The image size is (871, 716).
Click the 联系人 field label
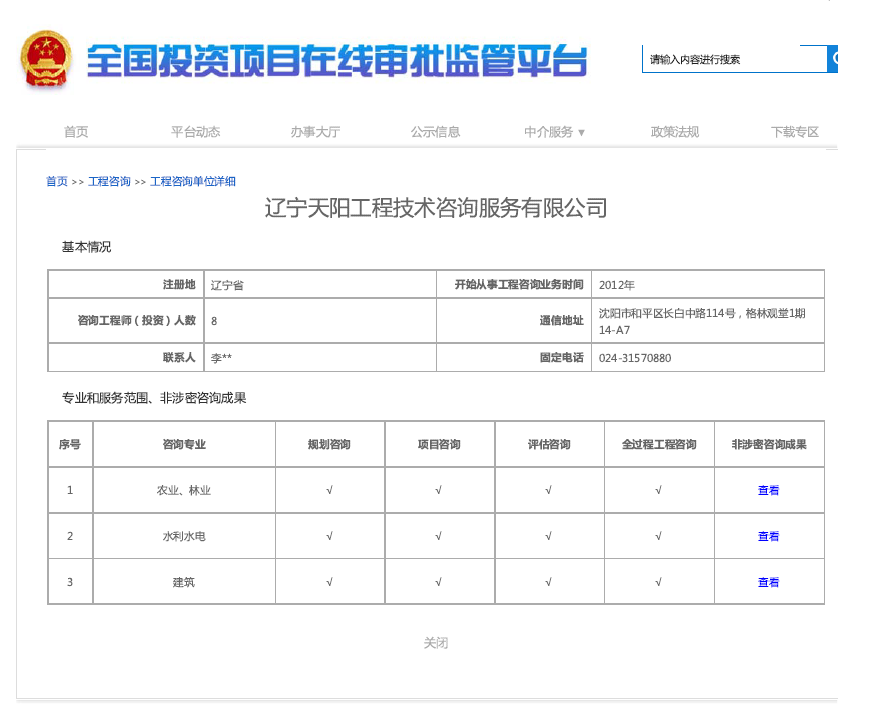tap(179, 357)
